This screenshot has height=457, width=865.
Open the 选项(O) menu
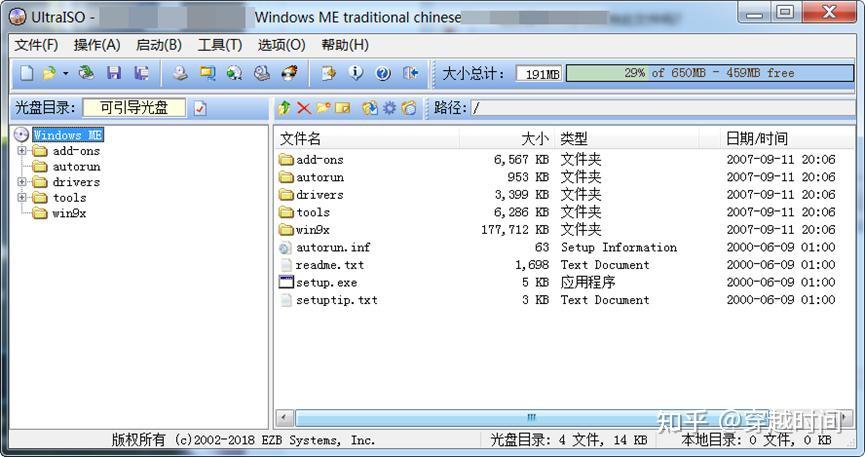coord(281,45)
